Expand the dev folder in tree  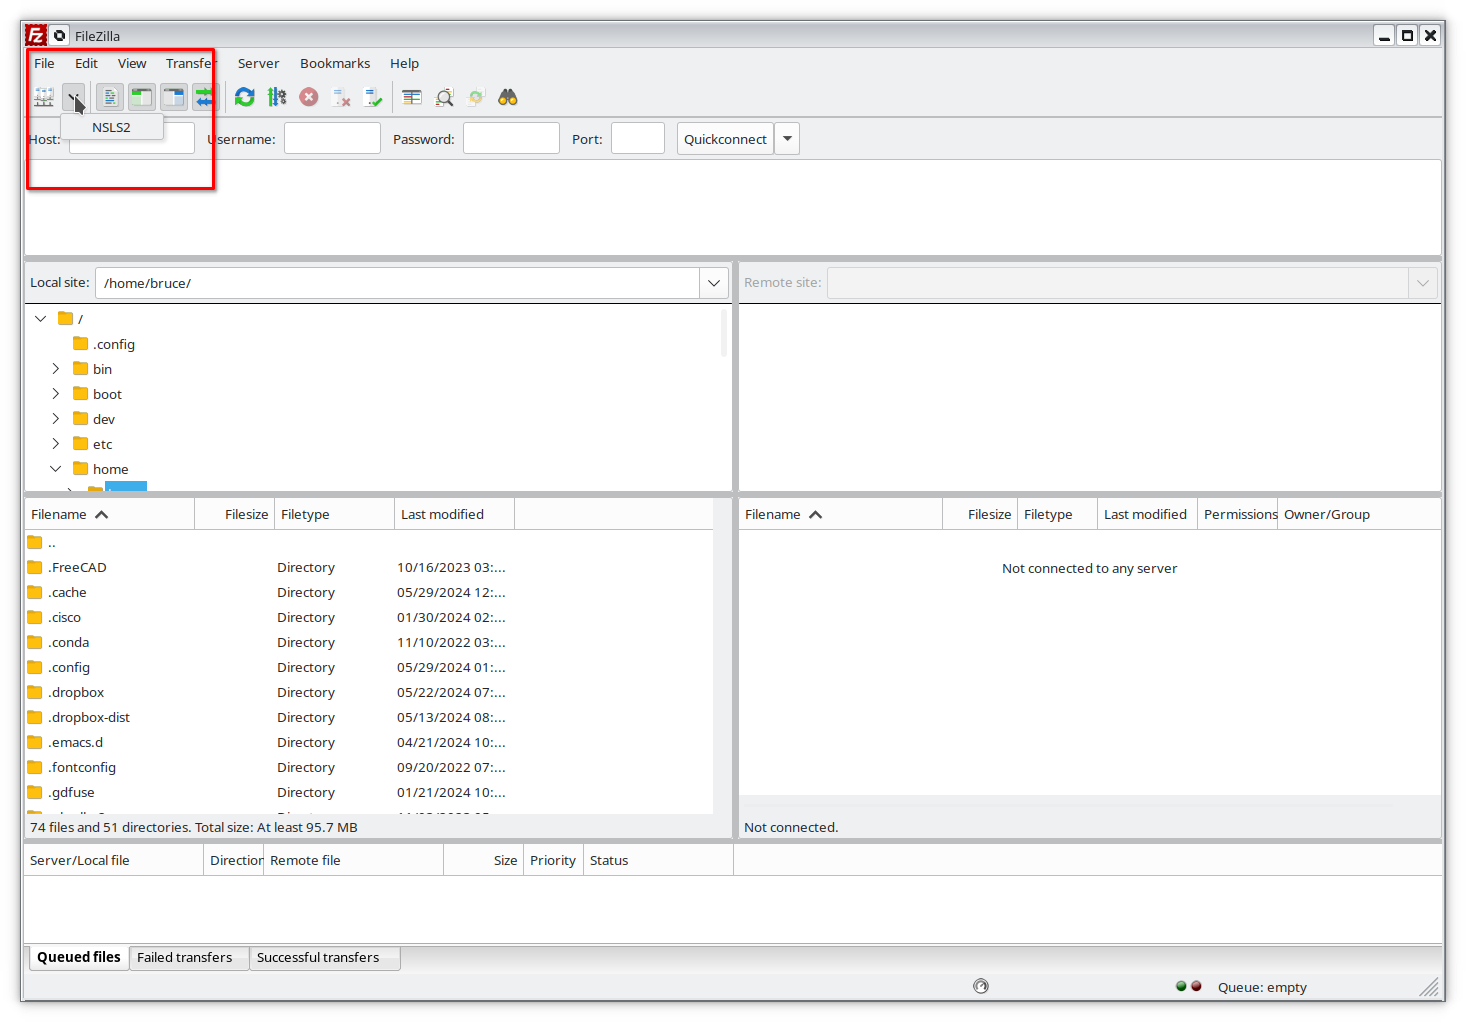pyautogui.click(x=56, y=418)
